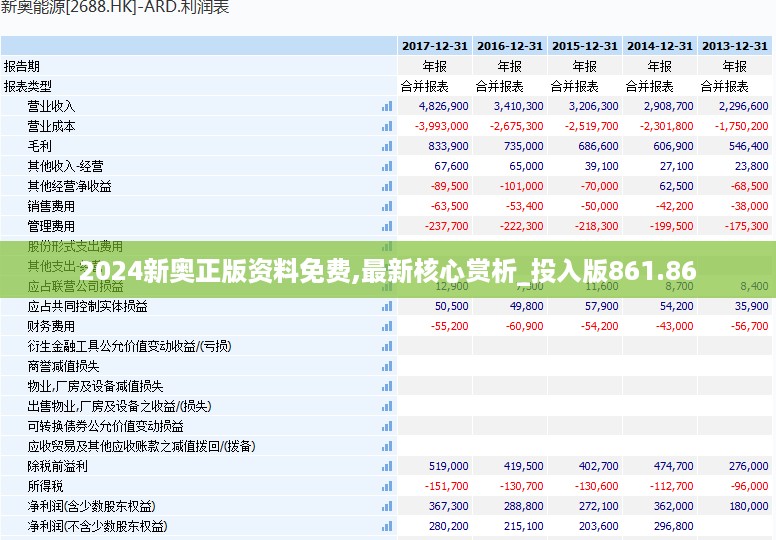The width and height of the screenshot is (776, 540).
Task: Click net profit value 367,300
Action: point(448,506)
